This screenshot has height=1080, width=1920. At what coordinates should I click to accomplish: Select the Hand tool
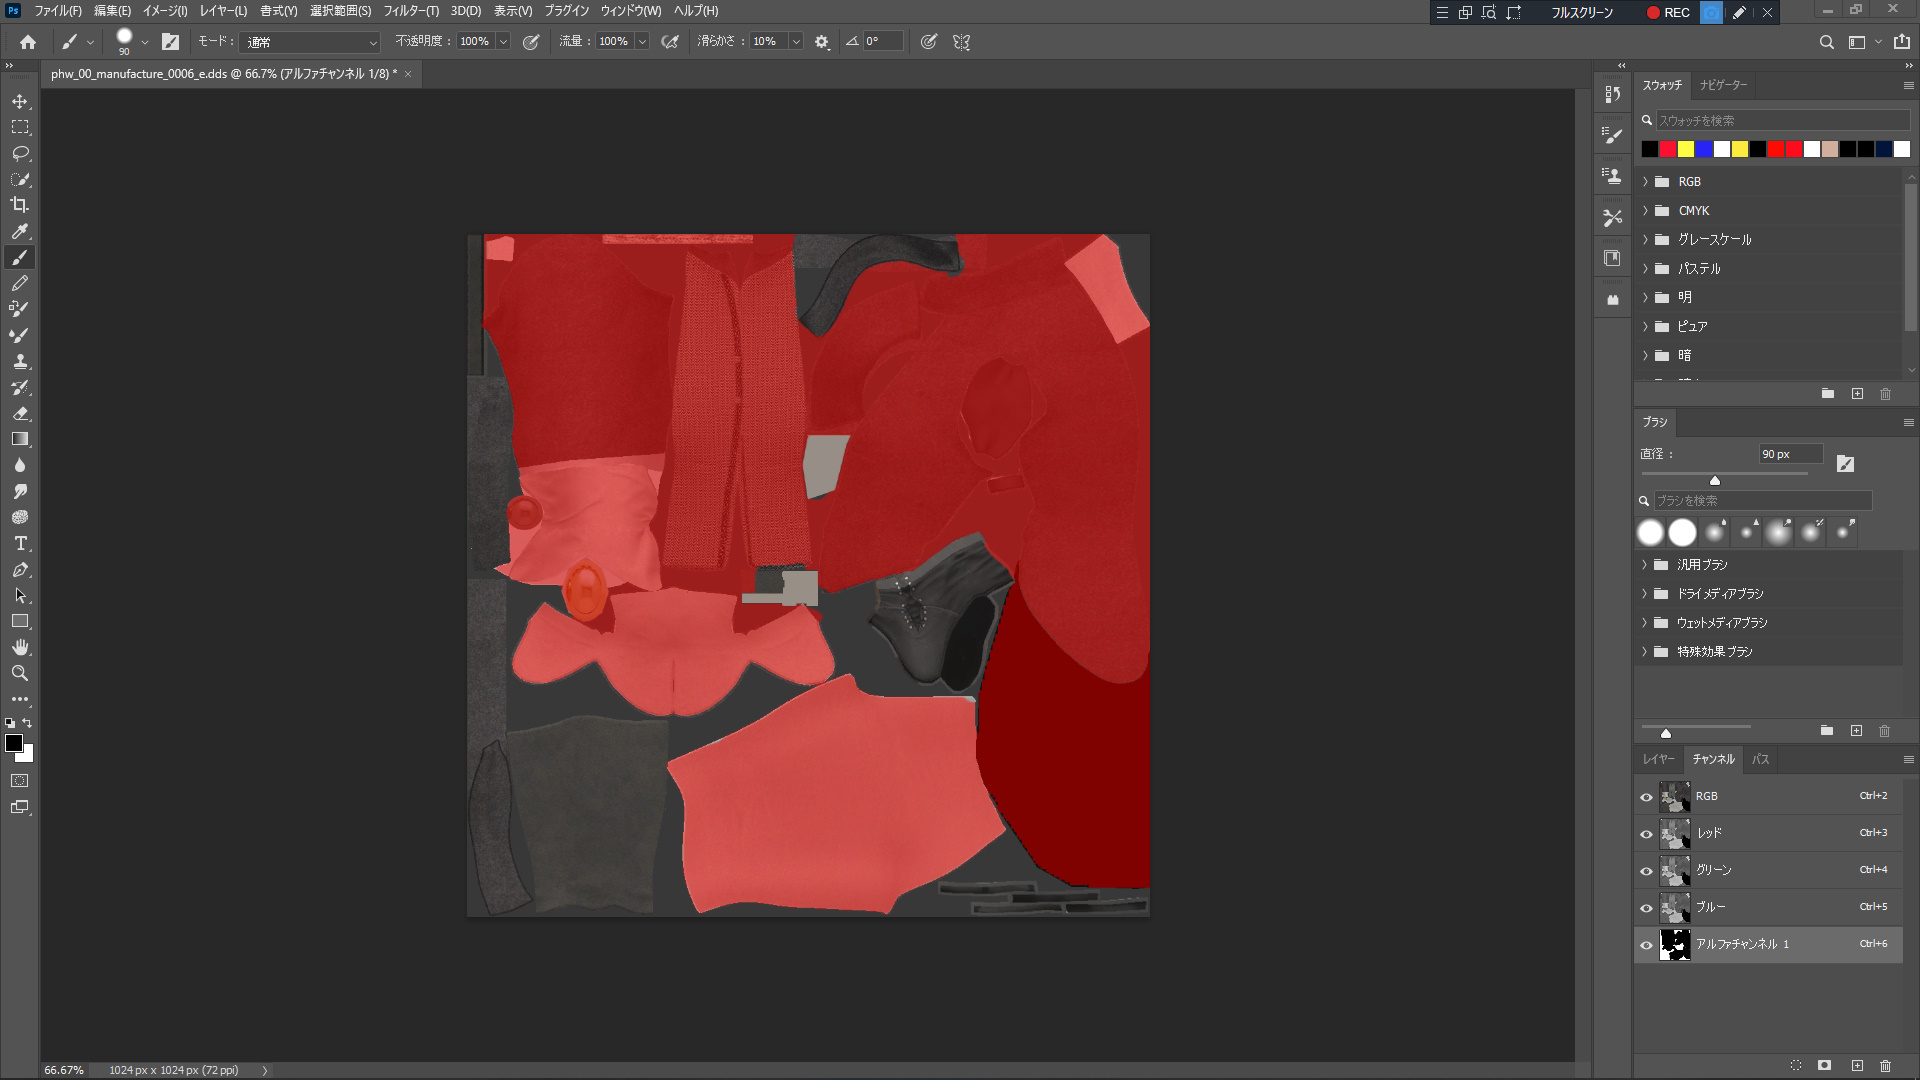coord(20,647)
